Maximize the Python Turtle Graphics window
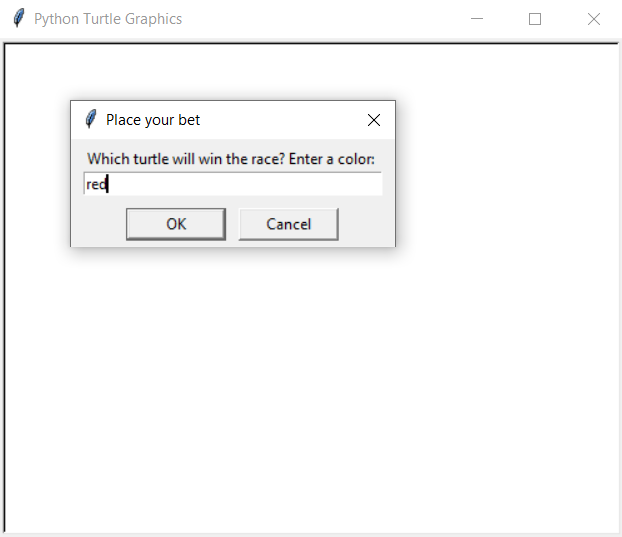This screenshot has width=622, height=537. (x=535, y=19)
